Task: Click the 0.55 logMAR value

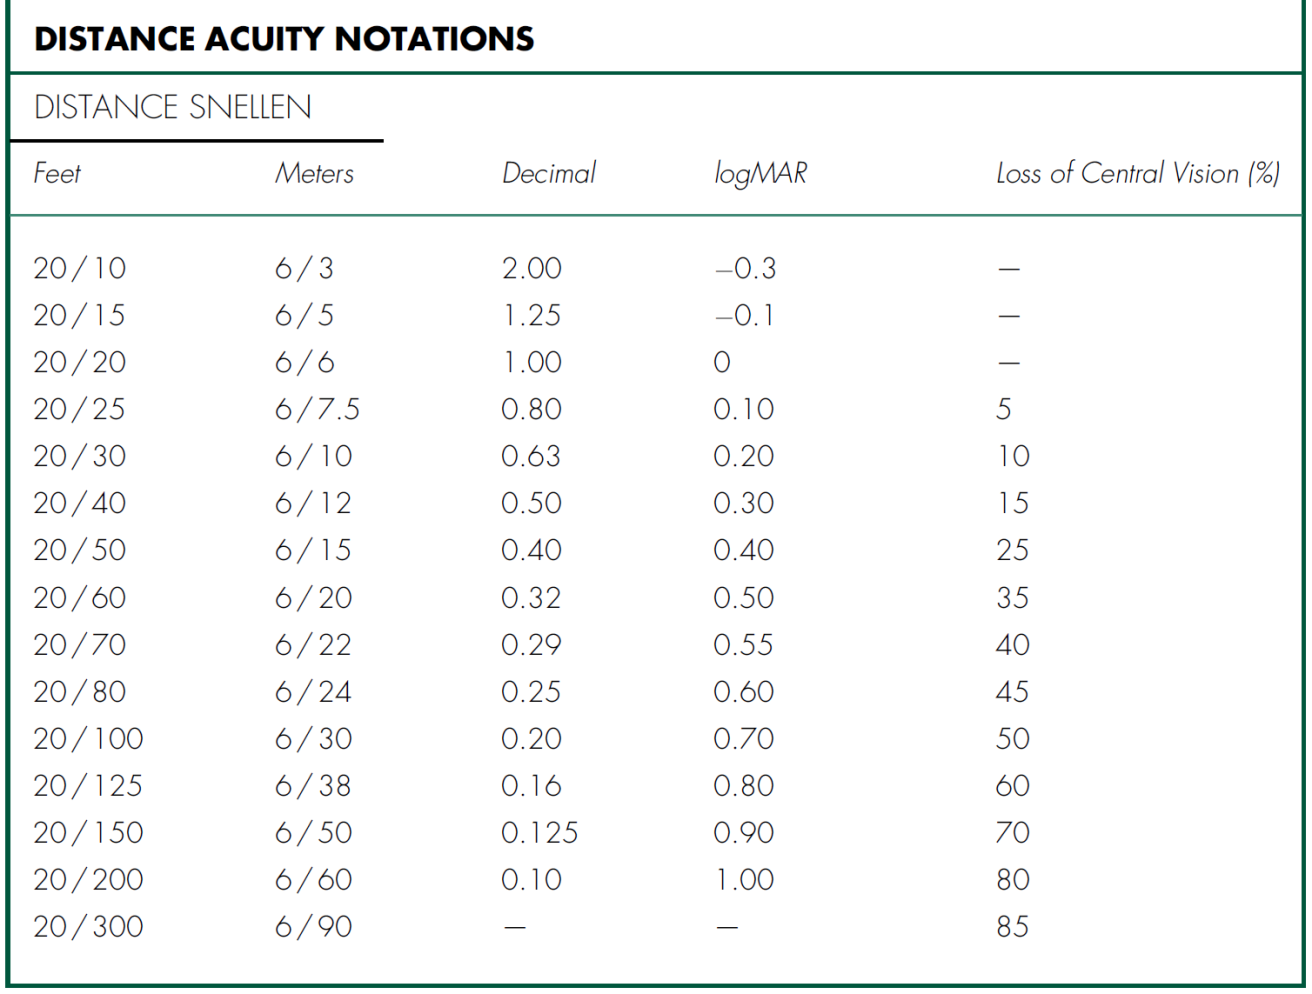Action: pos(743,645)
